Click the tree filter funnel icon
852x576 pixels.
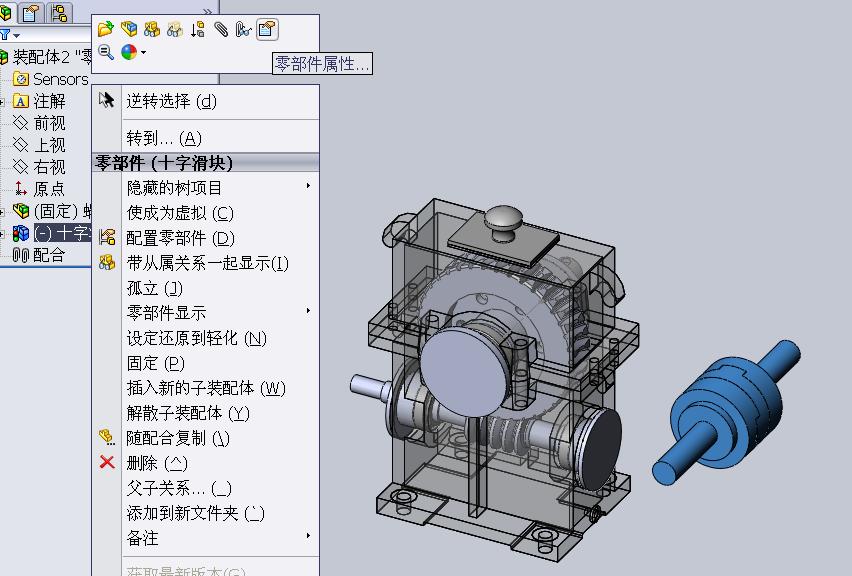pyautogui.click(x=5, y=35)
